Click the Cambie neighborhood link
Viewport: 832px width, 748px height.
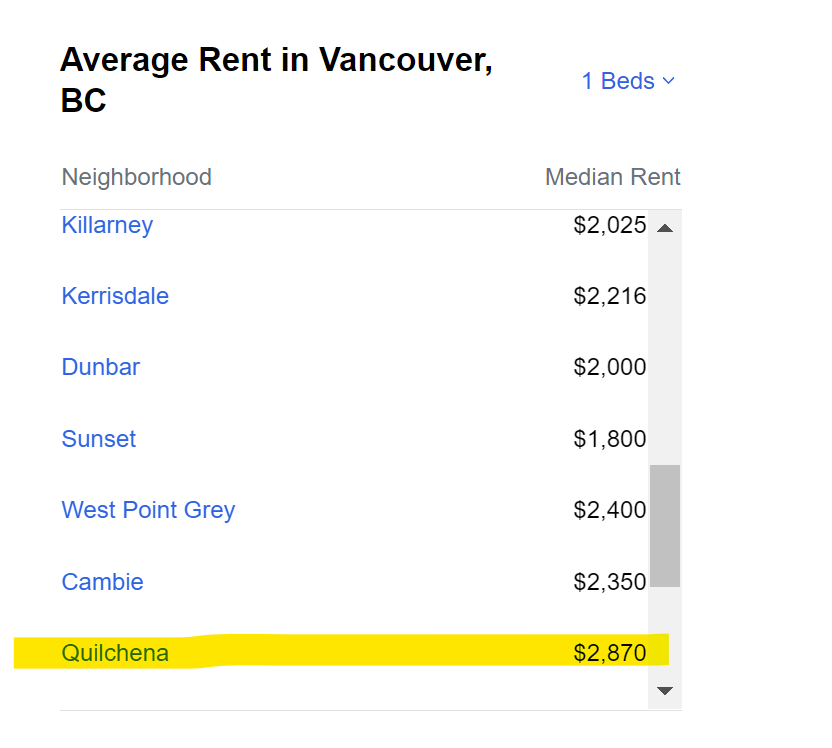(x=102, y=582)
